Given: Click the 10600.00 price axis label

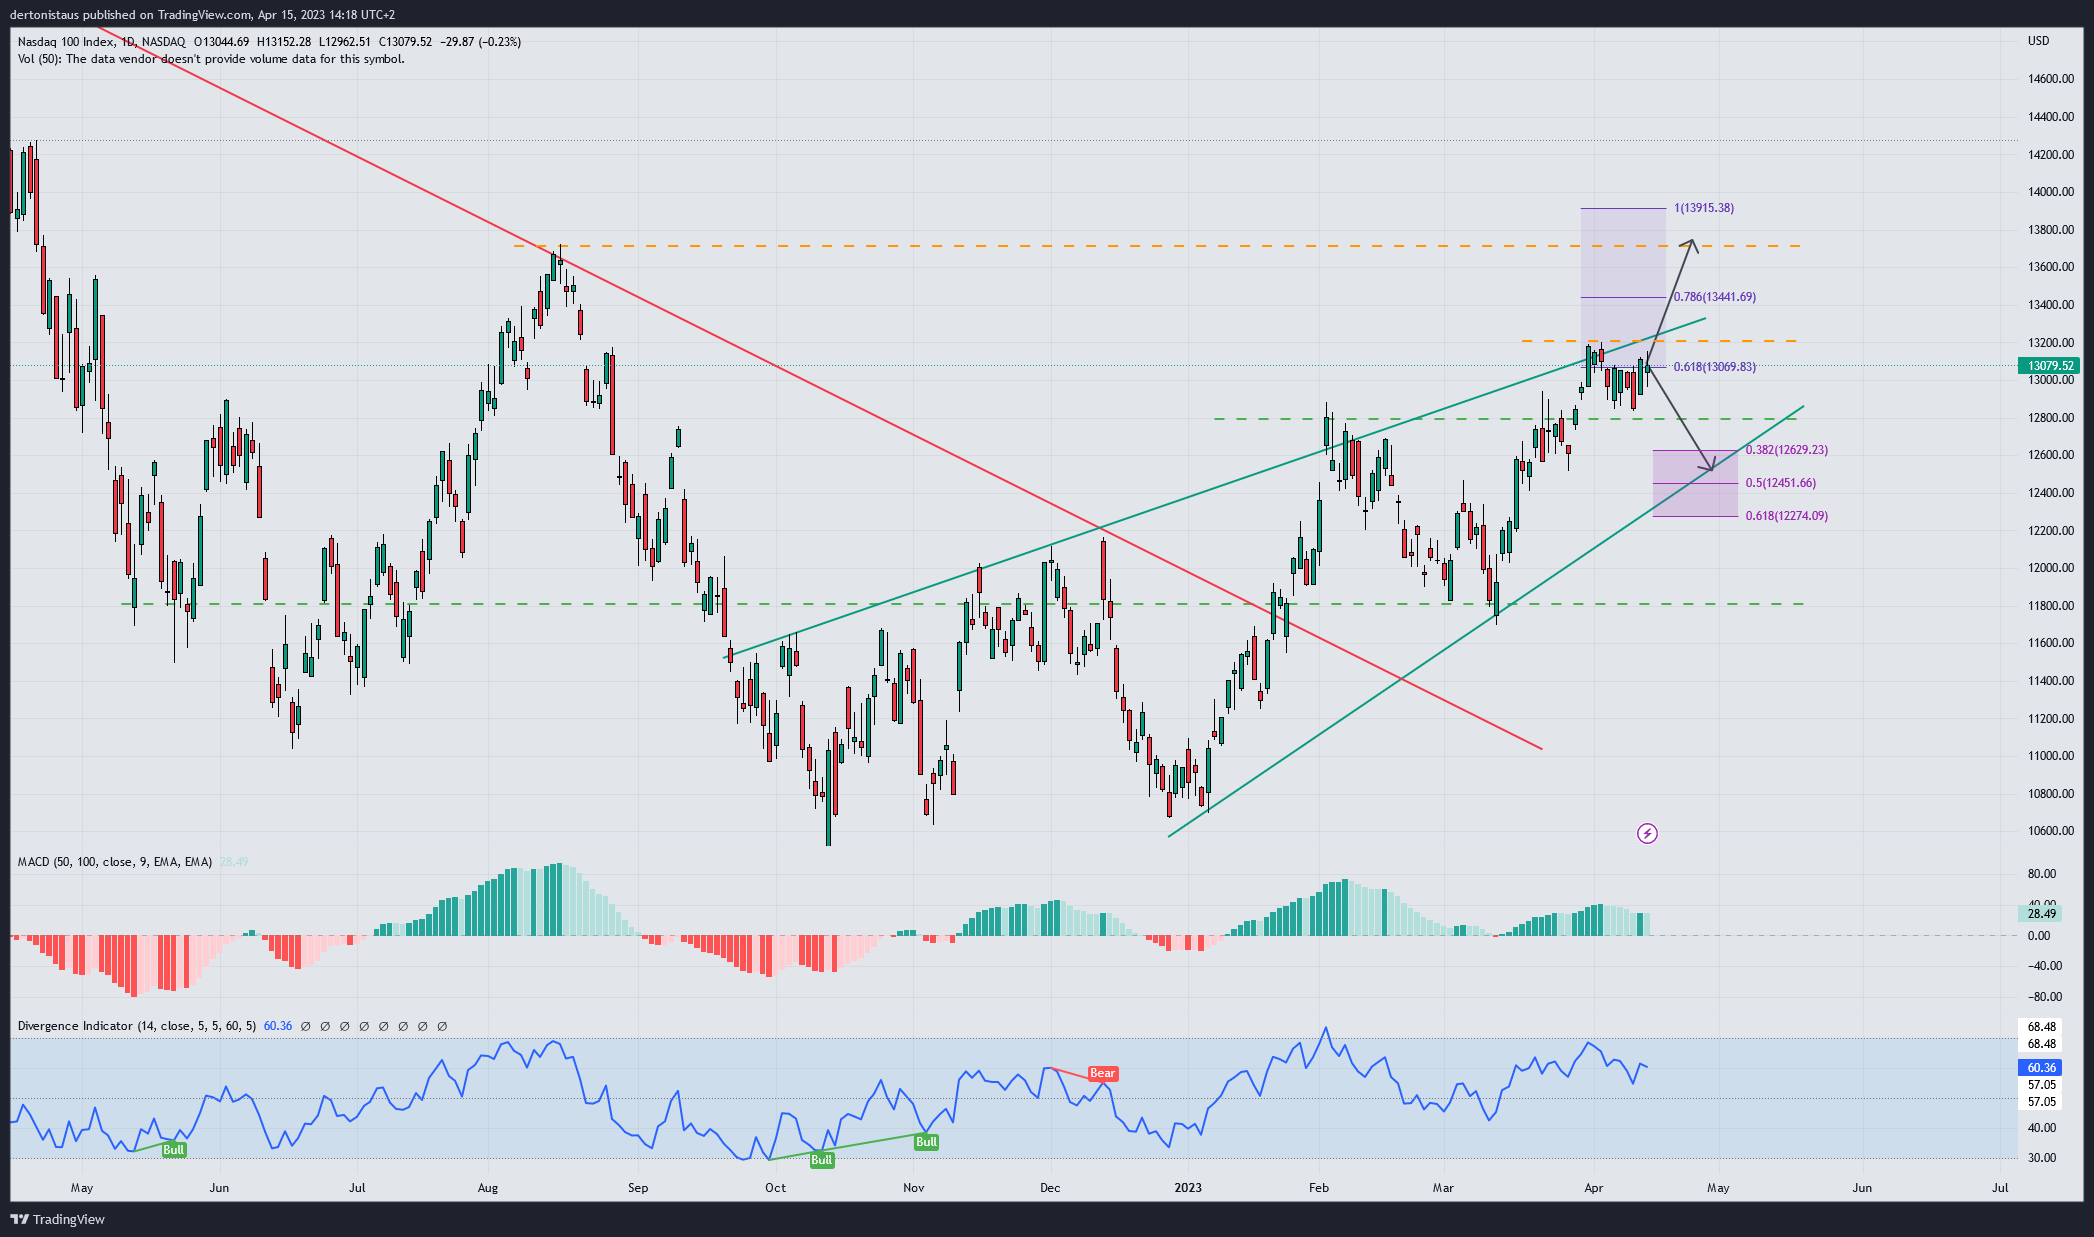Looking at the screenshot, I should click(x=2051, y=831).
